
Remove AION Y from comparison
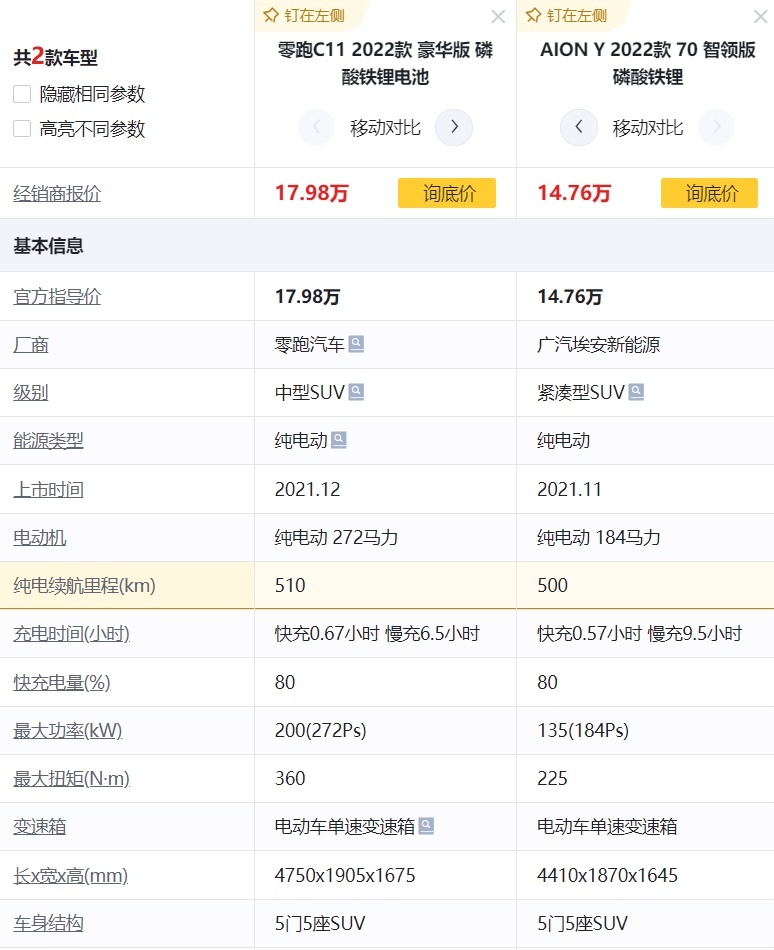(x=760, y=16)
